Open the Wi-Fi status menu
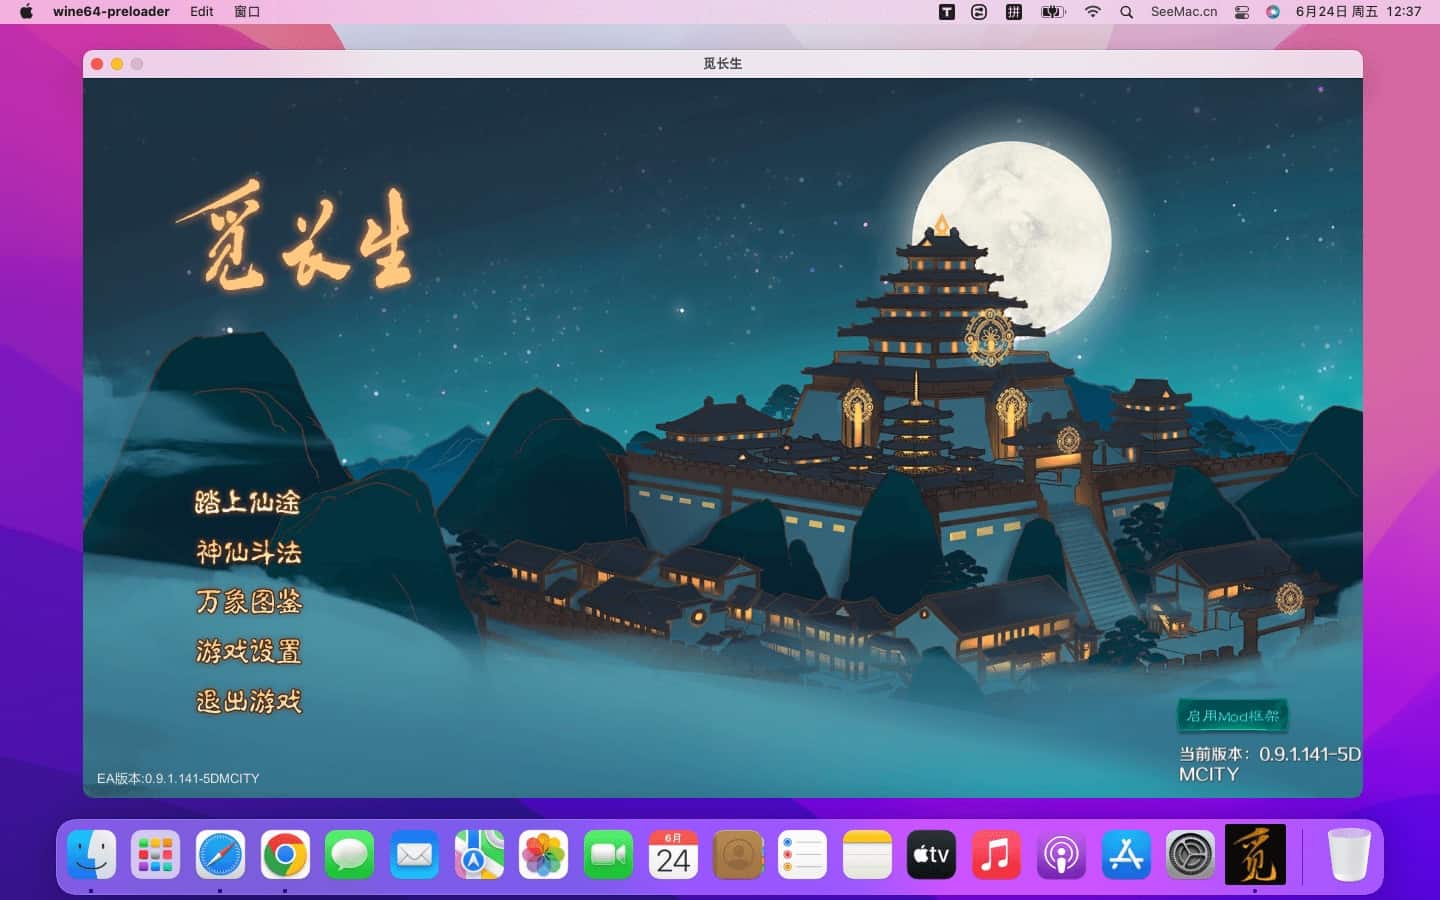 click(1093, 12)
